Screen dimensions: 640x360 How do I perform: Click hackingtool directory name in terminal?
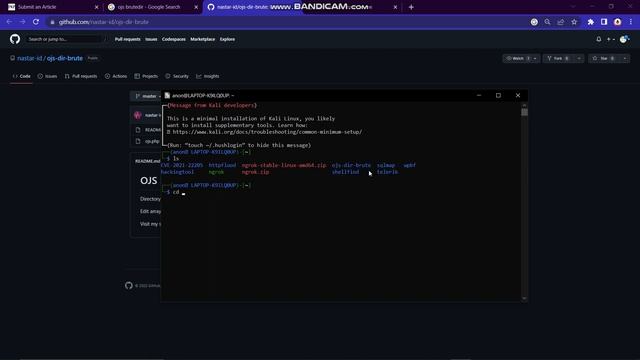coord(177,172)
